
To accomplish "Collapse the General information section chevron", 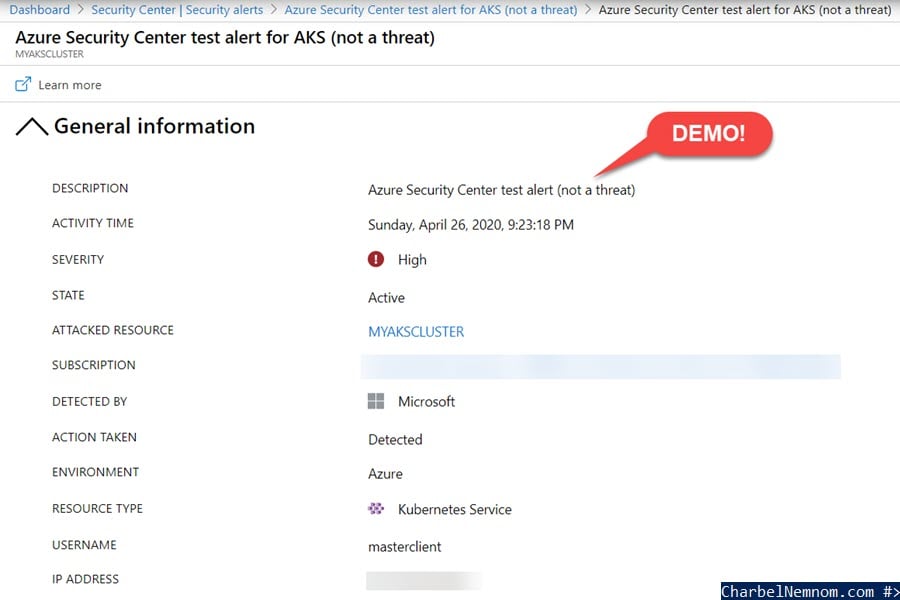I will [32, 126].
